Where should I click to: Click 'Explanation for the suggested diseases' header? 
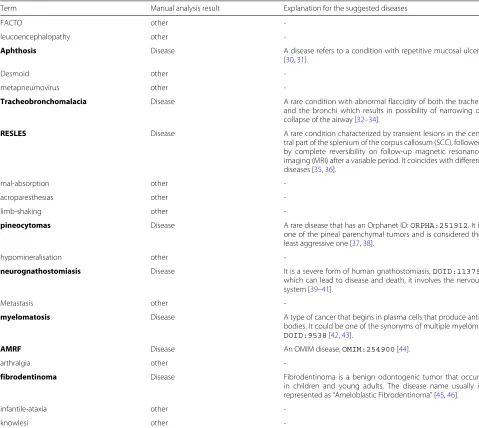(x=345, y=8)
